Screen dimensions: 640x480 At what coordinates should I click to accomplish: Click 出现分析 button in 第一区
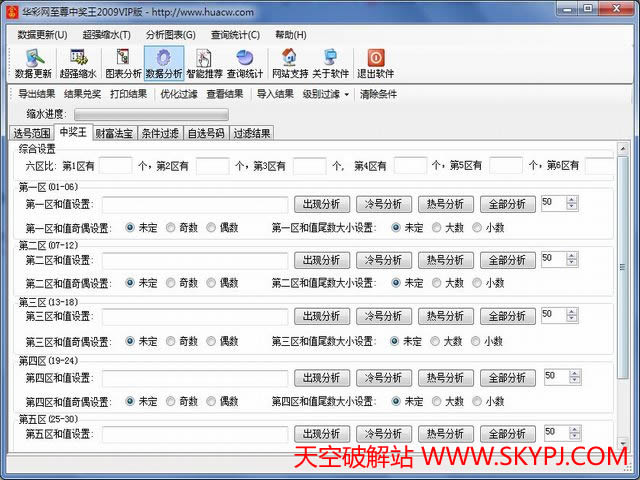[322, 203]
